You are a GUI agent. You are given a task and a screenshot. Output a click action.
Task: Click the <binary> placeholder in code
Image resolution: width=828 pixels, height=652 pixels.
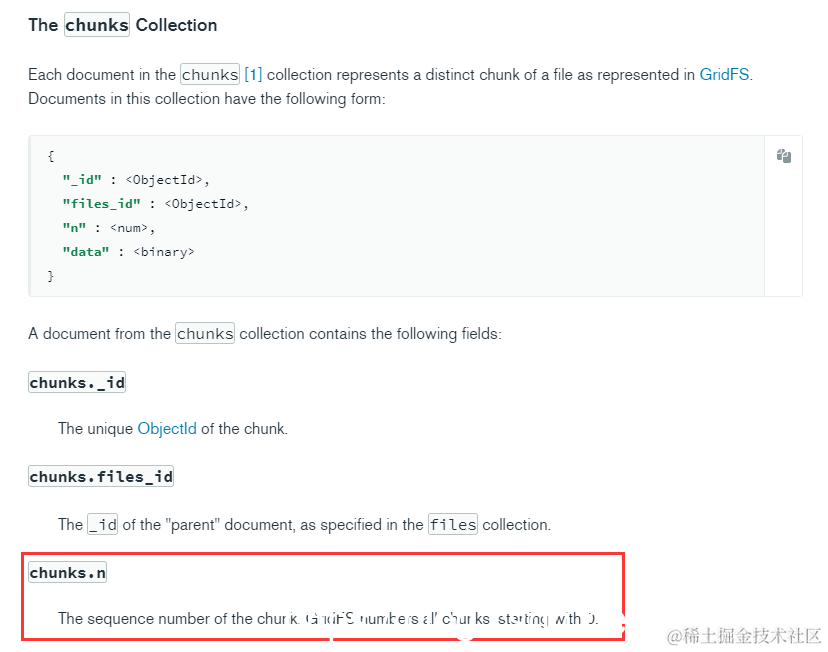(164, 252)
